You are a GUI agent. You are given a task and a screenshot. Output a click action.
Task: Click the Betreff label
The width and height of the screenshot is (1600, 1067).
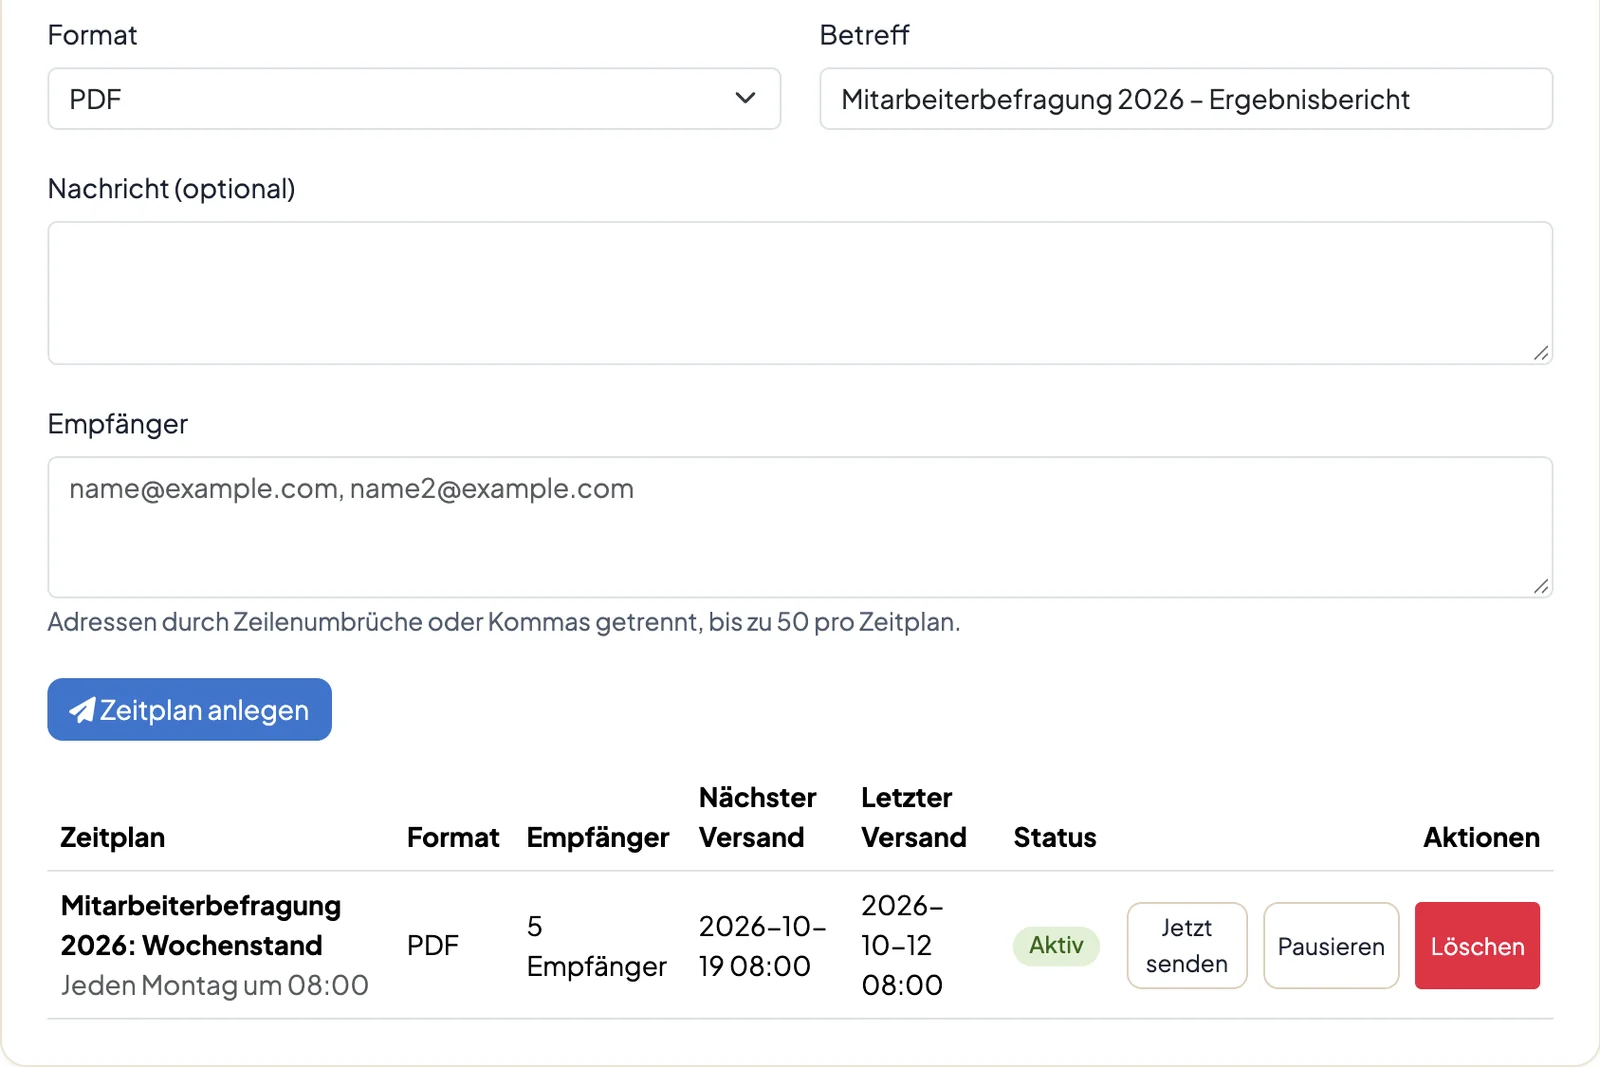click(865, 35)
